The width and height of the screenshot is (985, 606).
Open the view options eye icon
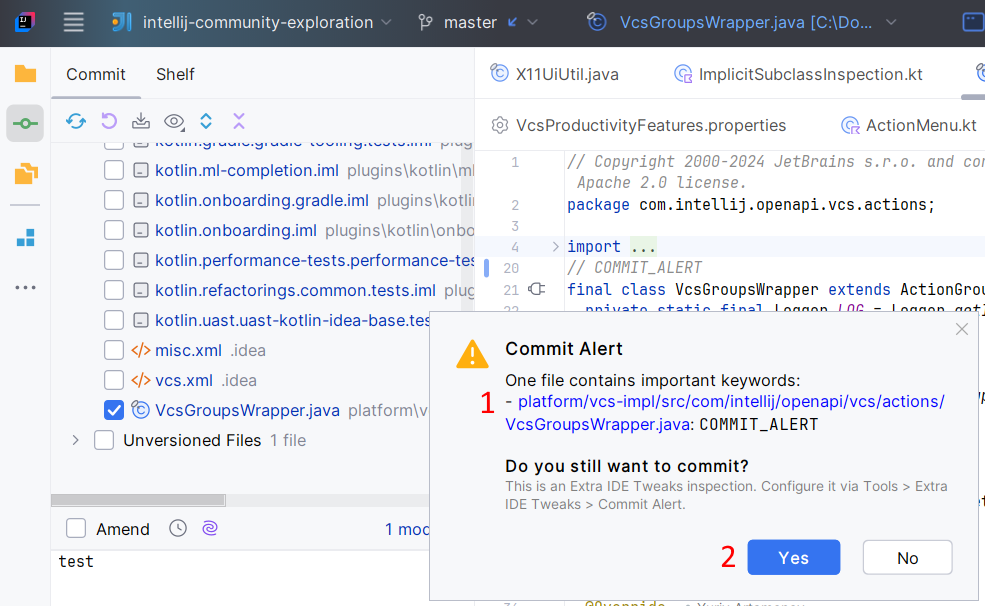coord(174,121)
